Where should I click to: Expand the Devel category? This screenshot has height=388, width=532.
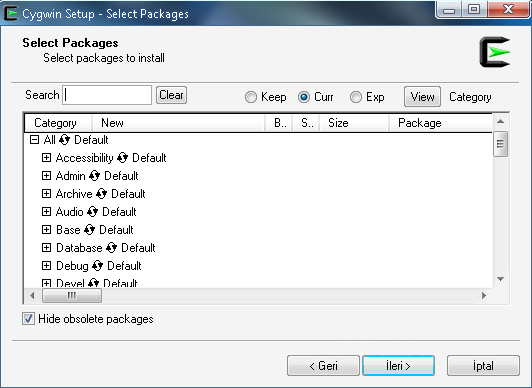click(x=46, y=283)
